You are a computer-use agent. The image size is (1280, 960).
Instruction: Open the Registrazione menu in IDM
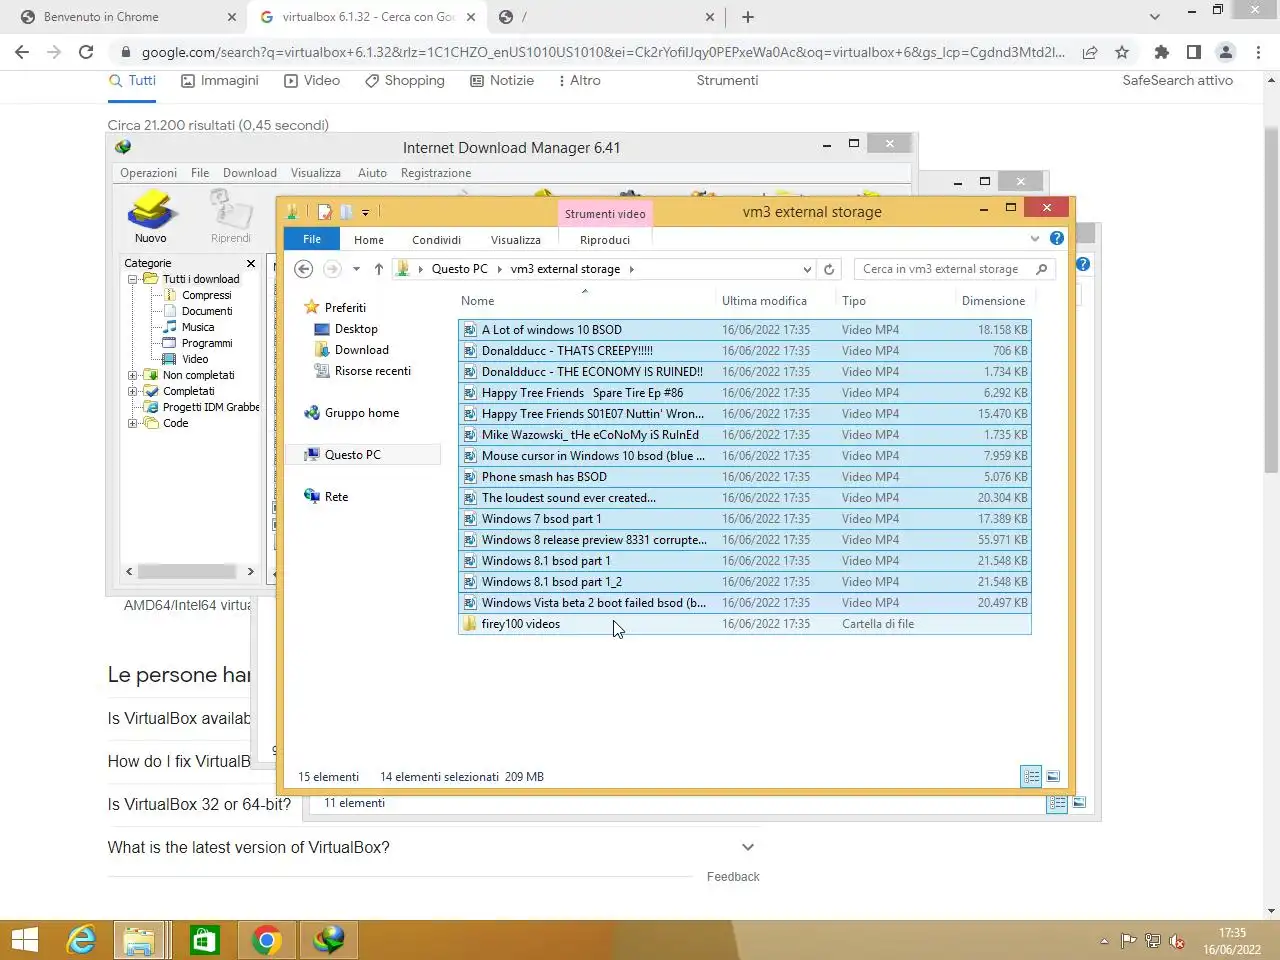click(436, 173)
